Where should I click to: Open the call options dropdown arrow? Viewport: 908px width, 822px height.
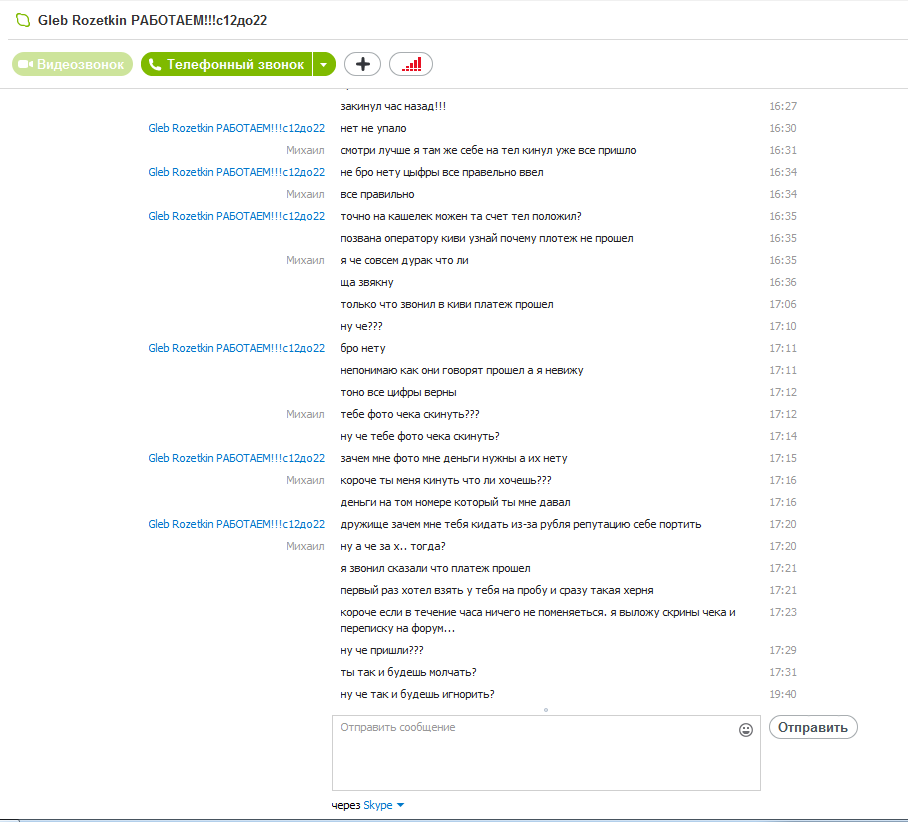coord(324,64)
